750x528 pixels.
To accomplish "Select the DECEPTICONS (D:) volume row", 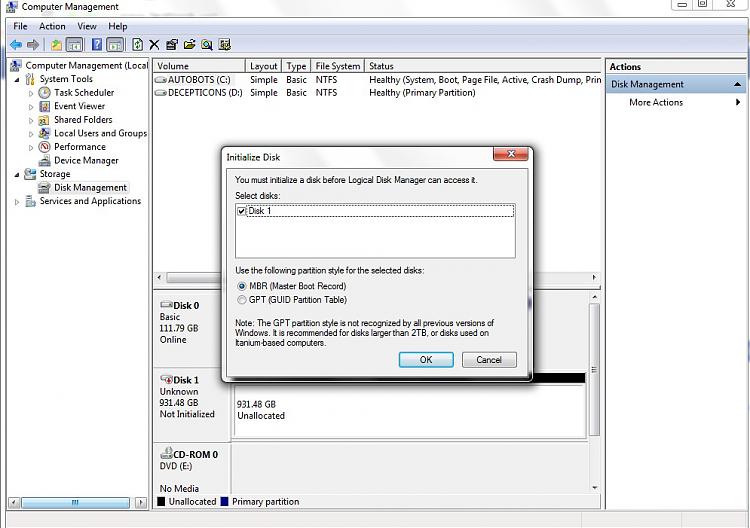I will tap(377, 93).
